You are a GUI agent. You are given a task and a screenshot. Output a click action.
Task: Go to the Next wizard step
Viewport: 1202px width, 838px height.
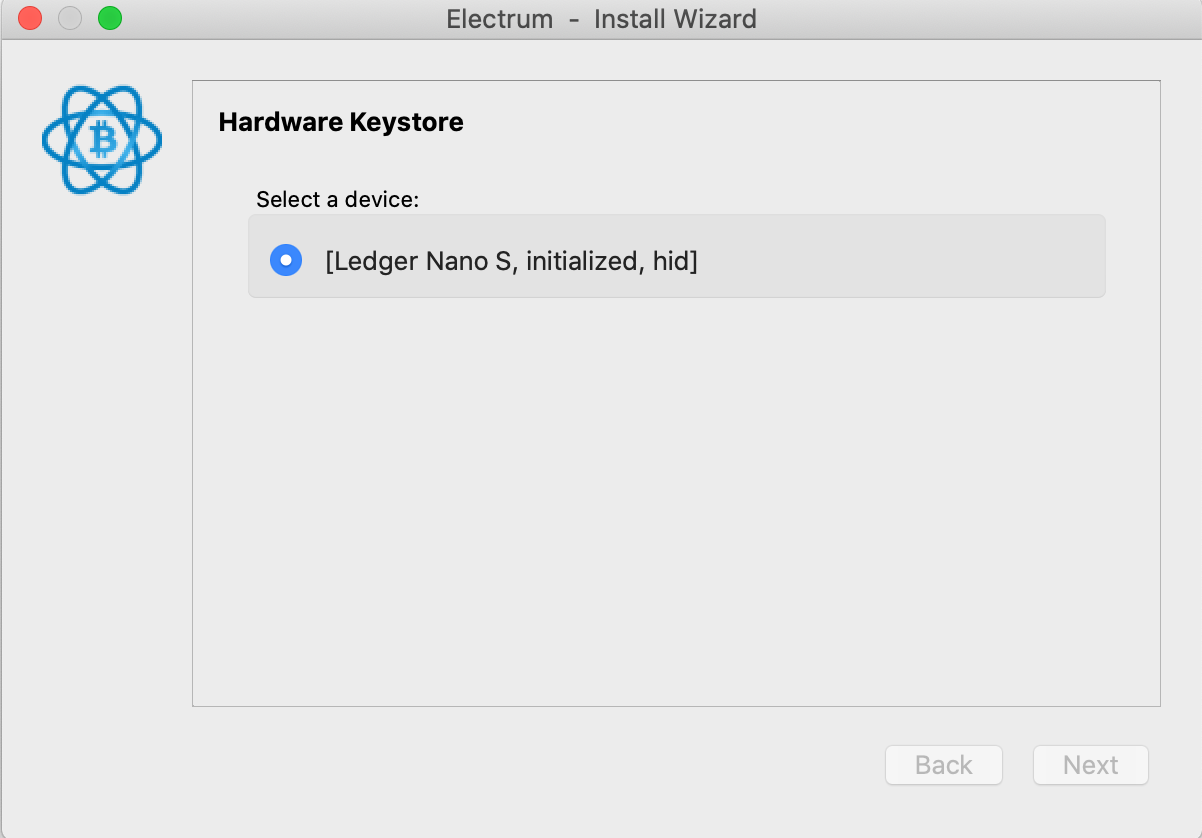(1090, 765)
